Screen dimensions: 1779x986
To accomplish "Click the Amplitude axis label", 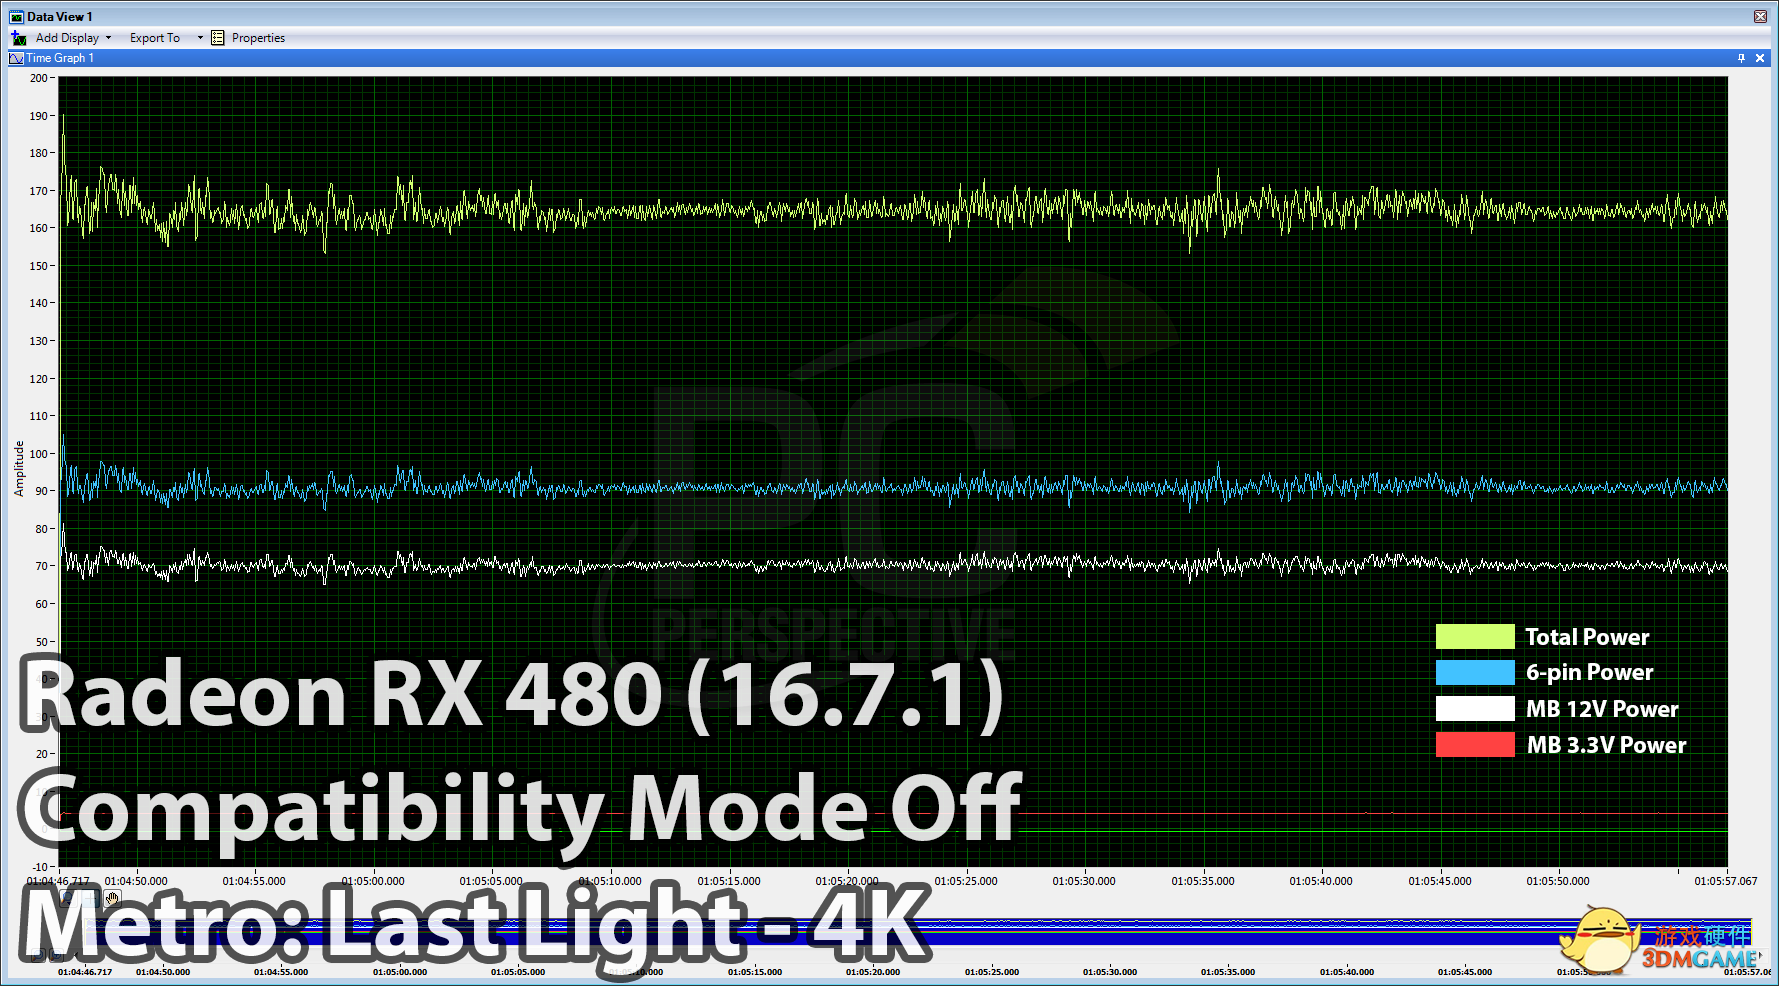I will pos(19,469).
